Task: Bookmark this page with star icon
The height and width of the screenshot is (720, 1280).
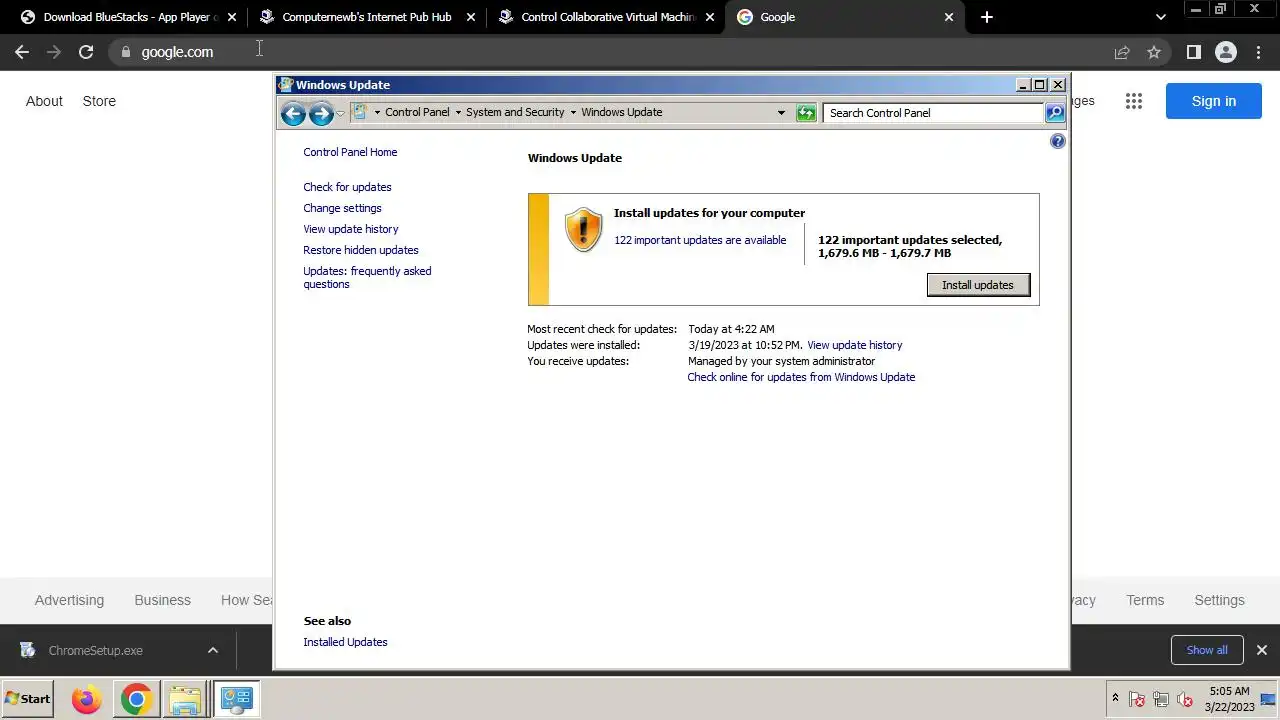Action: (1154, 52)
